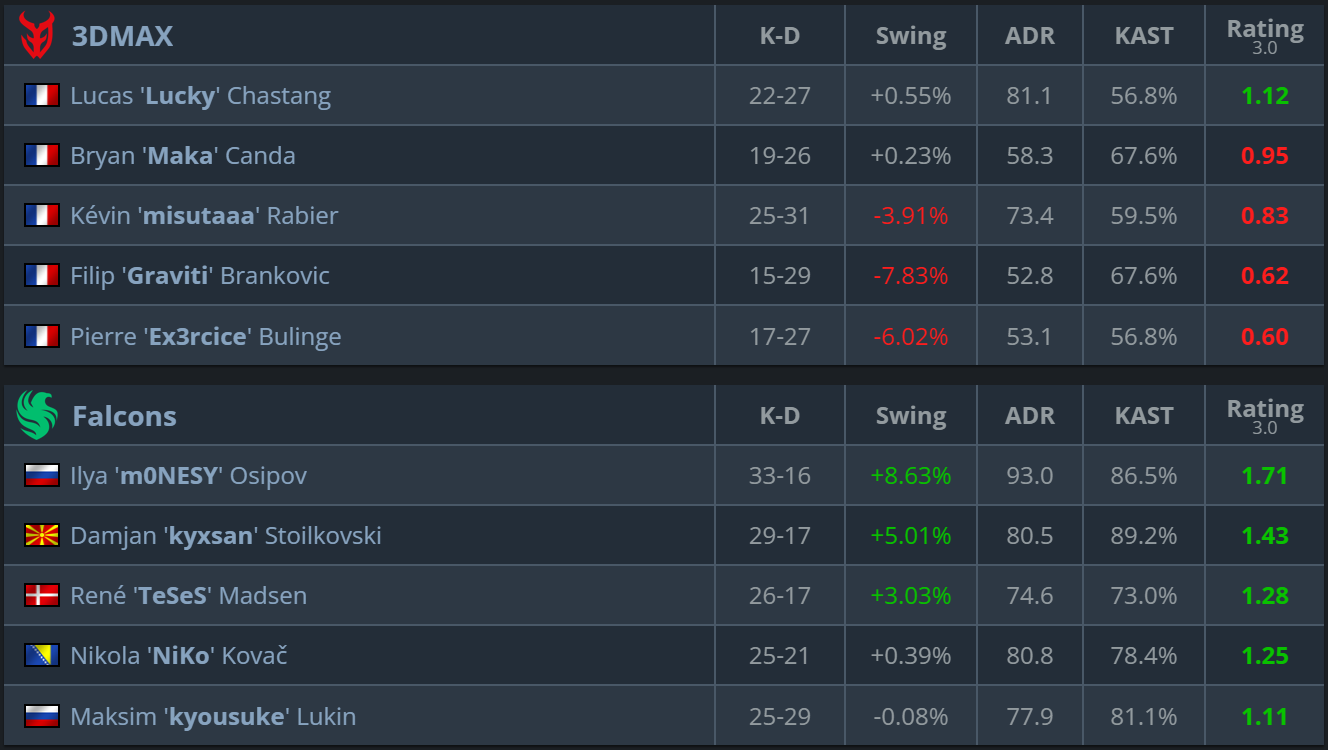Viewport: 1328px width, 750px height.
Task: Click the 3DMAX red devil logo
Action: click(37, 35)
